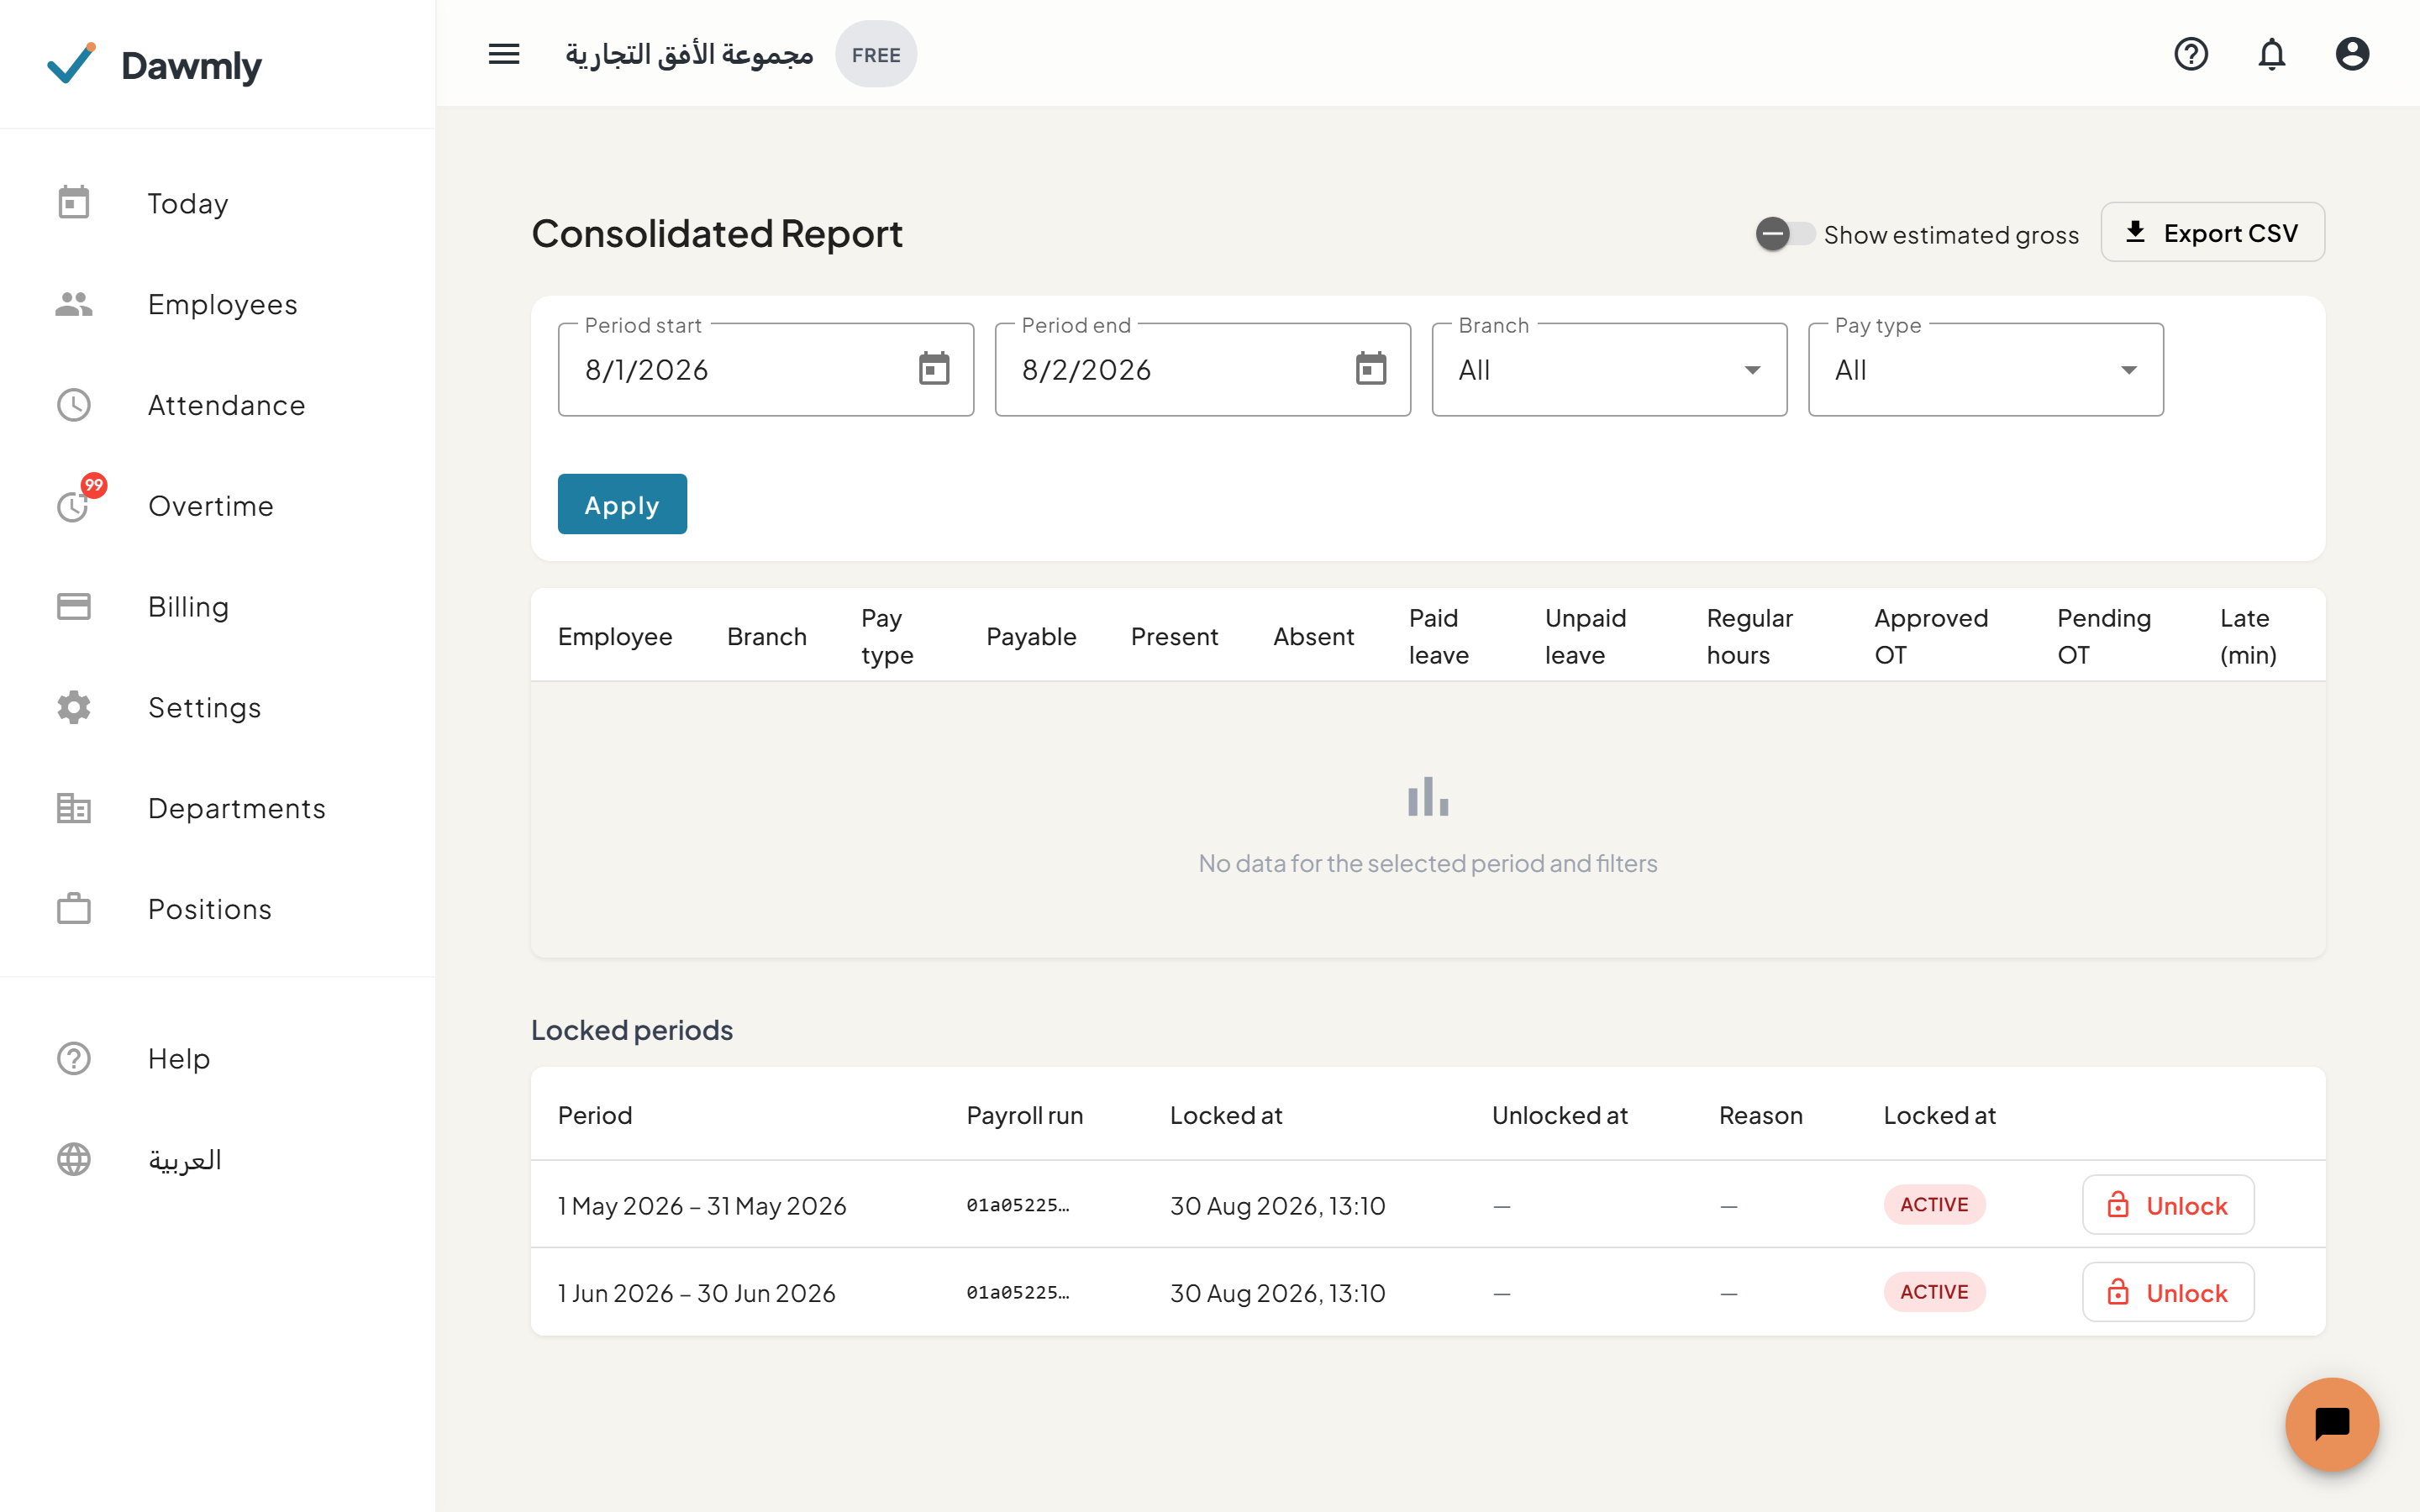
Task: Click the Pending OT column header
Action: [2104, 637]
